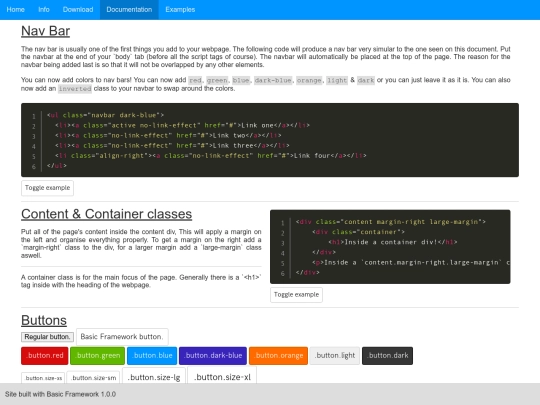
Task: Click footer text 'Site built with Basic Framework 1.0.0'
Action: pyautogui.click(x=60, y=394)
